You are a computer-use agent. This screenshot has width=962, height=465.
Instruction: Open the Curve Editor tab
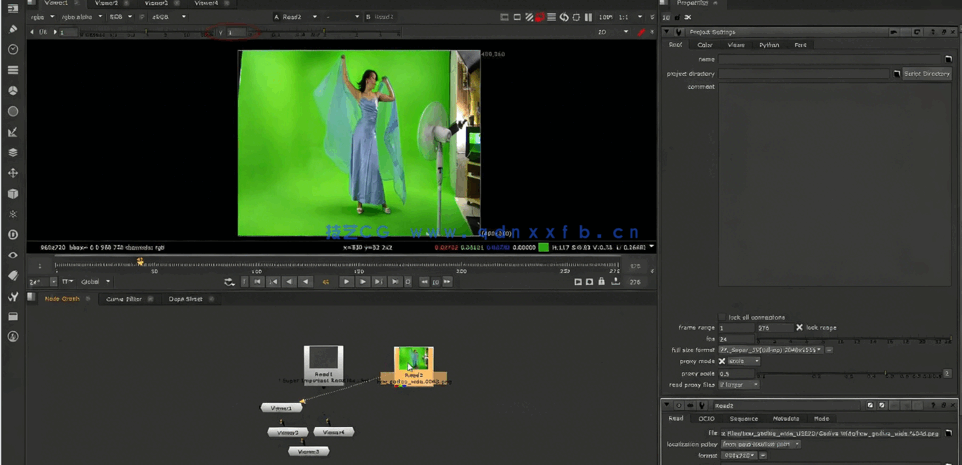coord(124,299)
